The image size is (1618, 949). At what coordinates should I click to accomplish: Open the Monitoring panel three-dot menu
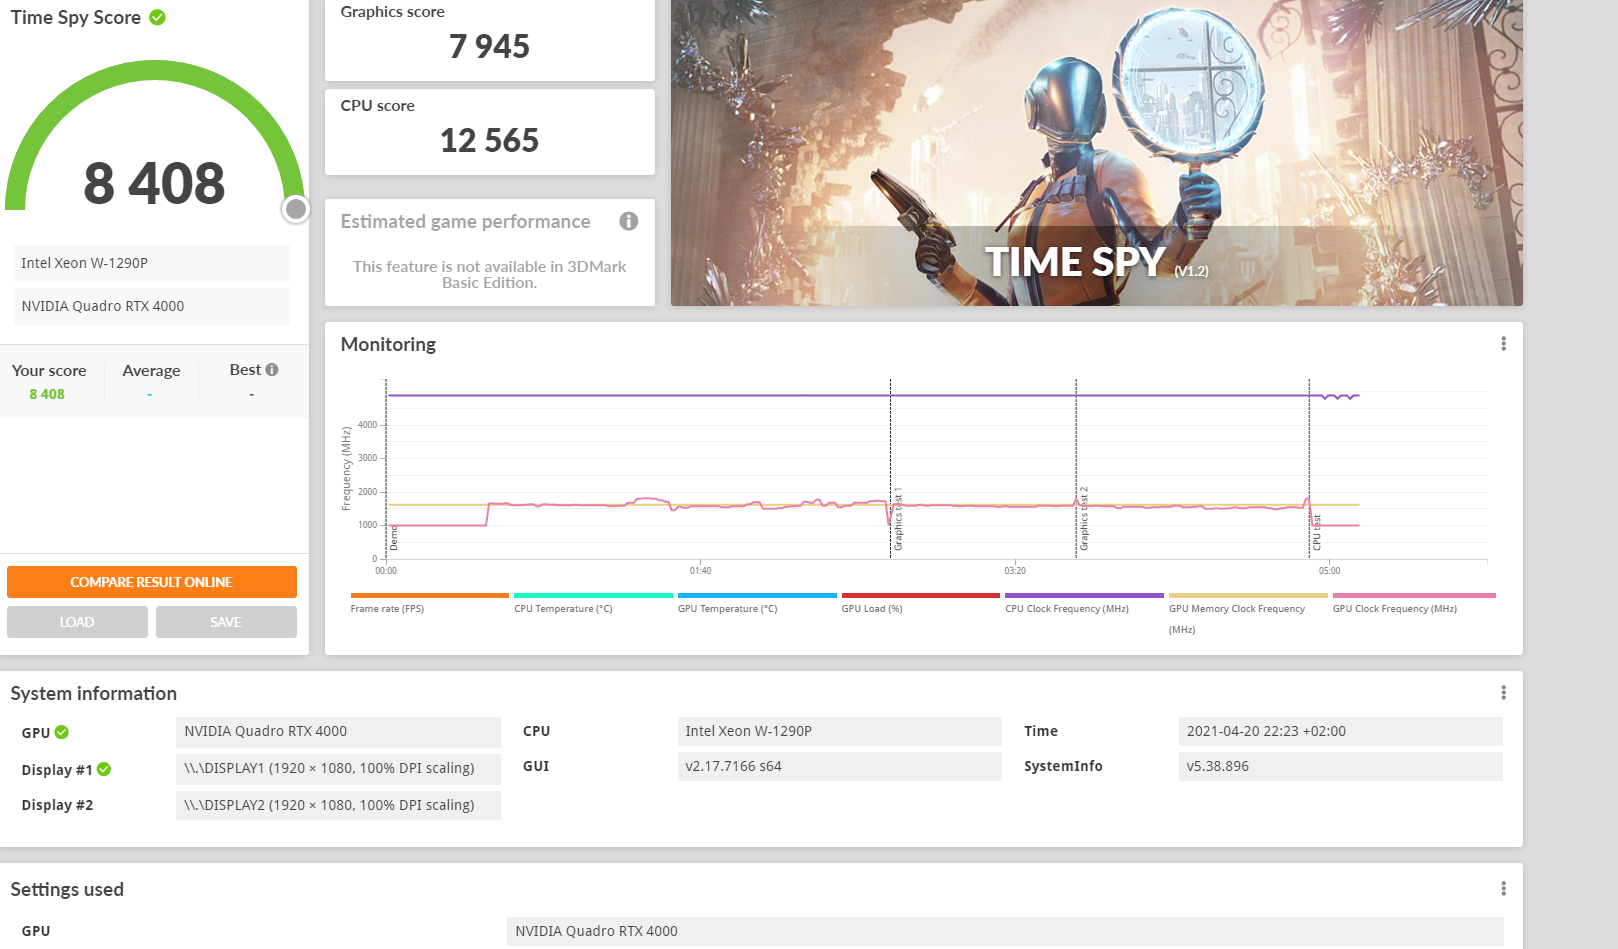(1502, 344)
